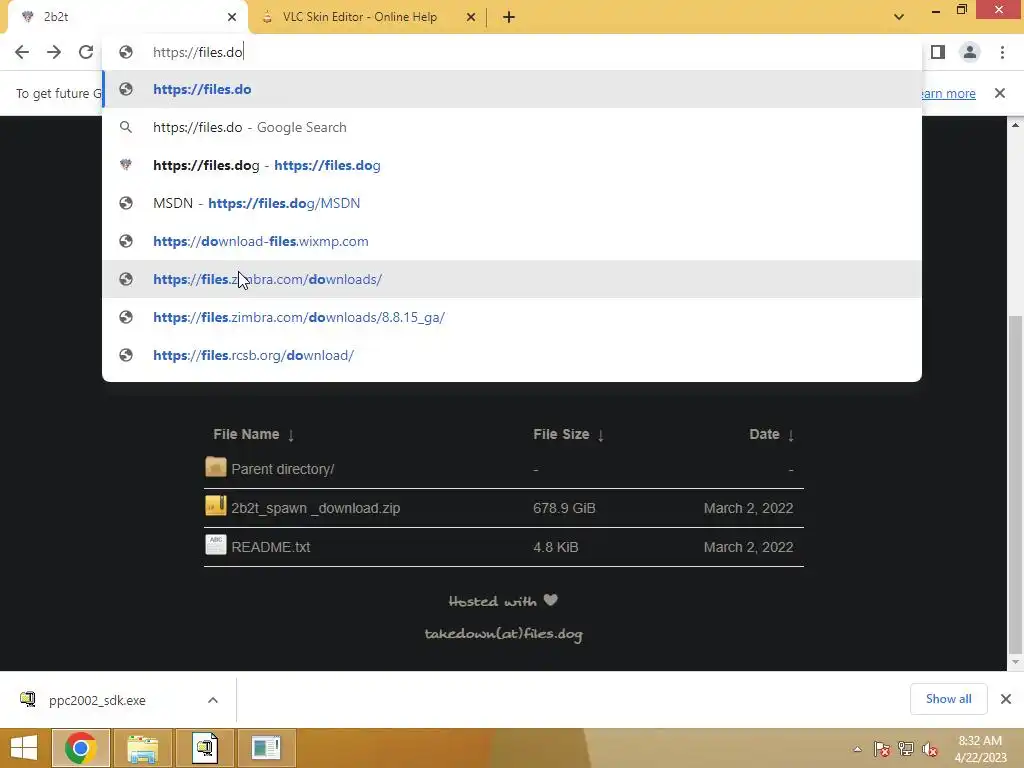The width and height of the screenshot is (1024, 768).
Task: Show hidden system tray icons
Action: point(857,749)
